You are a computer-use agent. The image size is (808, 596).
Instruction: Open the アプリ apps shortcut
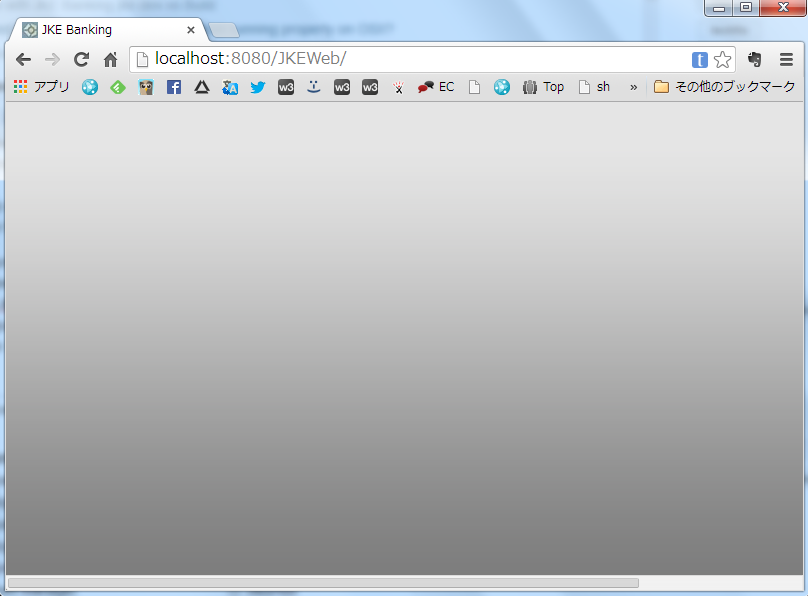(41, 87)
